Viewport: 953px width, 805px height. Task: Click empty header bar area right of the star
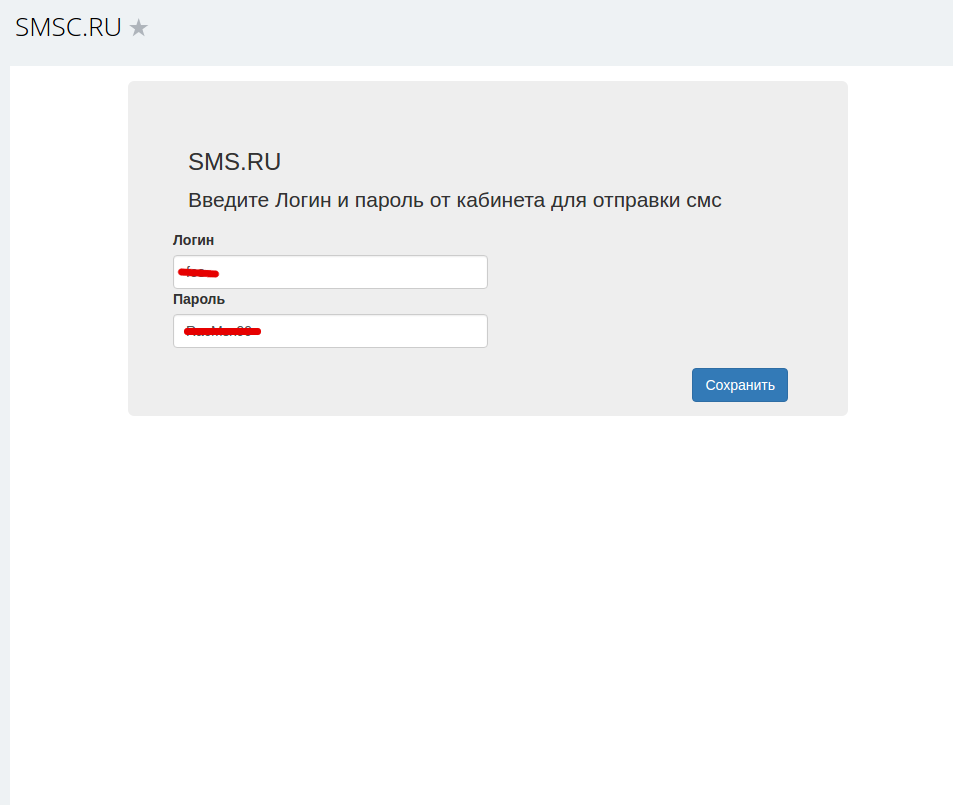click(x=547, y=30)
